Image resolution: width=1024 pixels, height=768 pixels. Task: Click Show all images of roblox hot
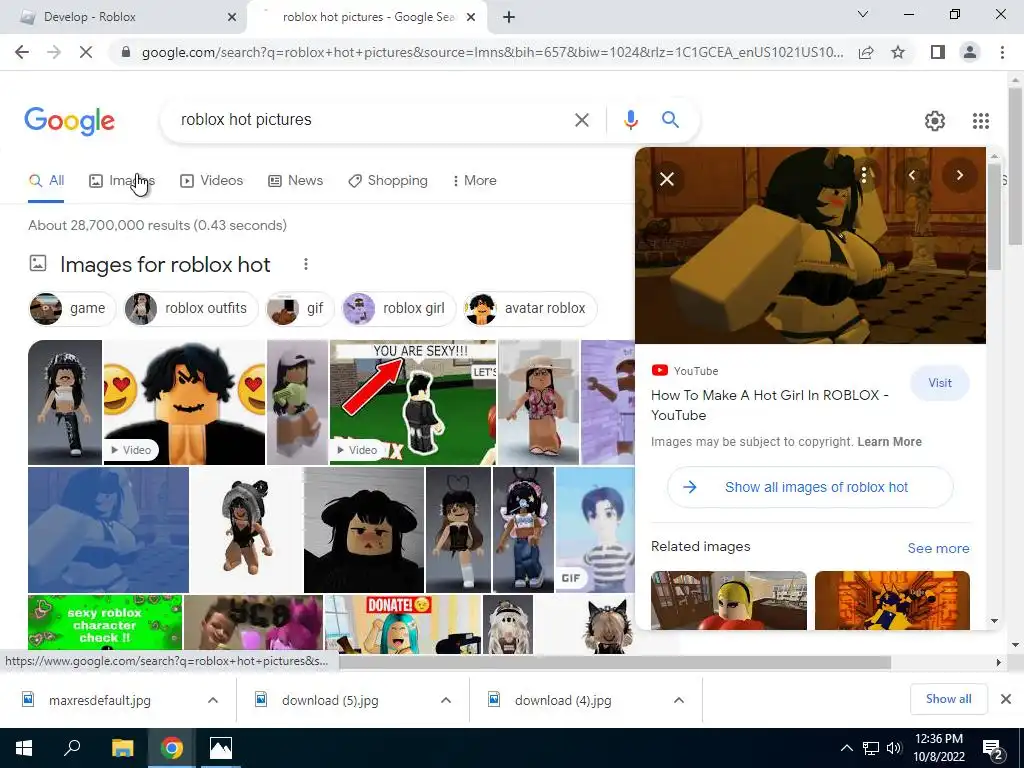(x=810, y=487)
